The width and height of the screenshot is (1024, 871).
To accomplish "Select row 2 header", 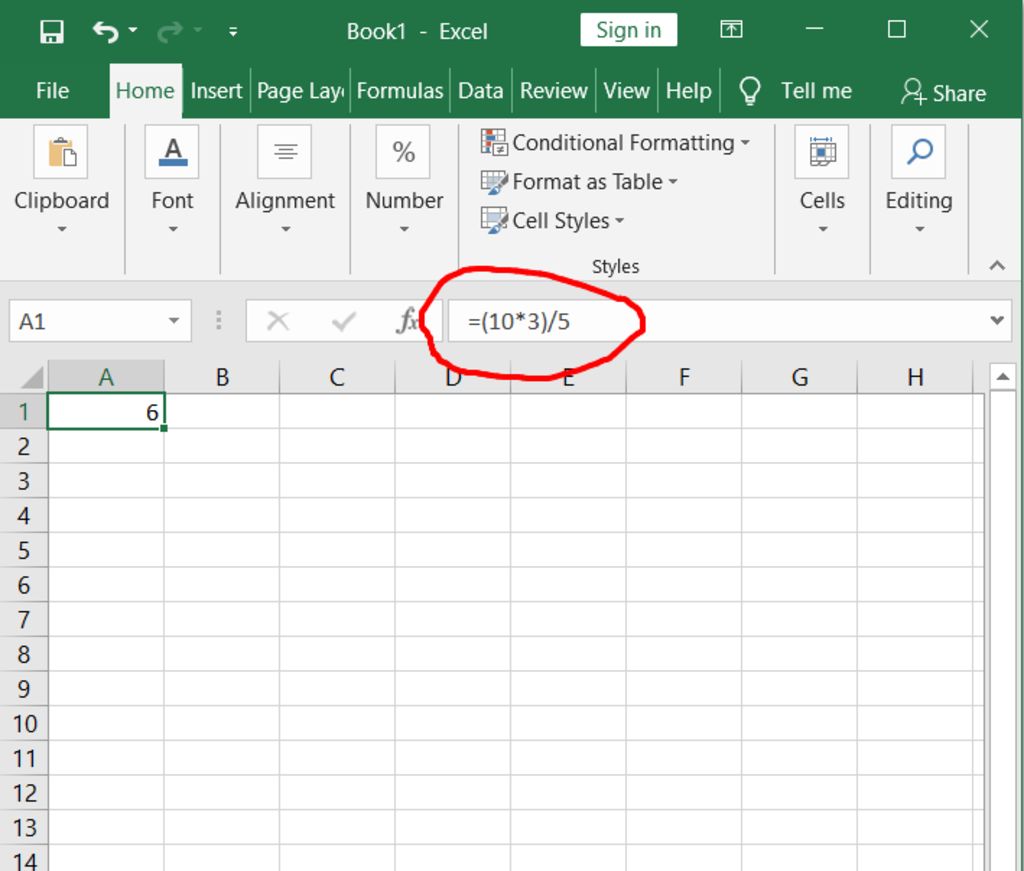I will (24, 446).
